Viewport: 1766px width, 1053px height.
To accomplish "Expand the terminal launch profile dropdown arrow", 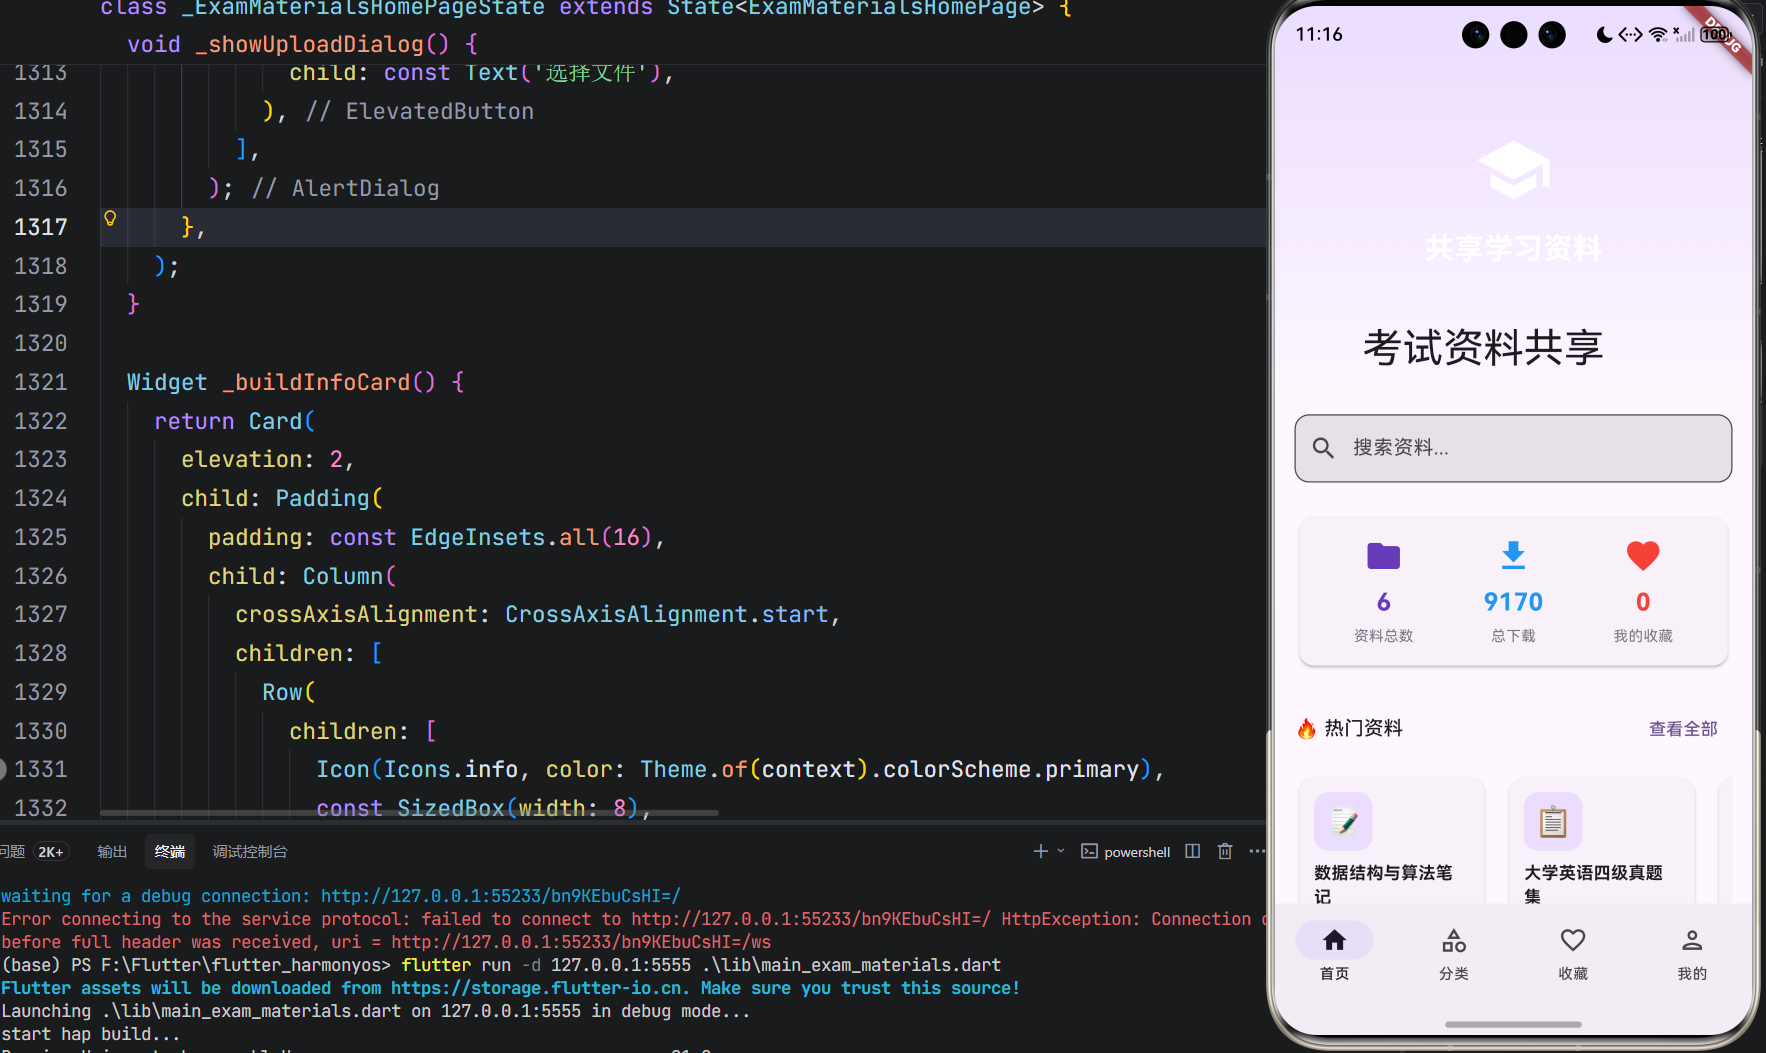I will point(1061,851).
